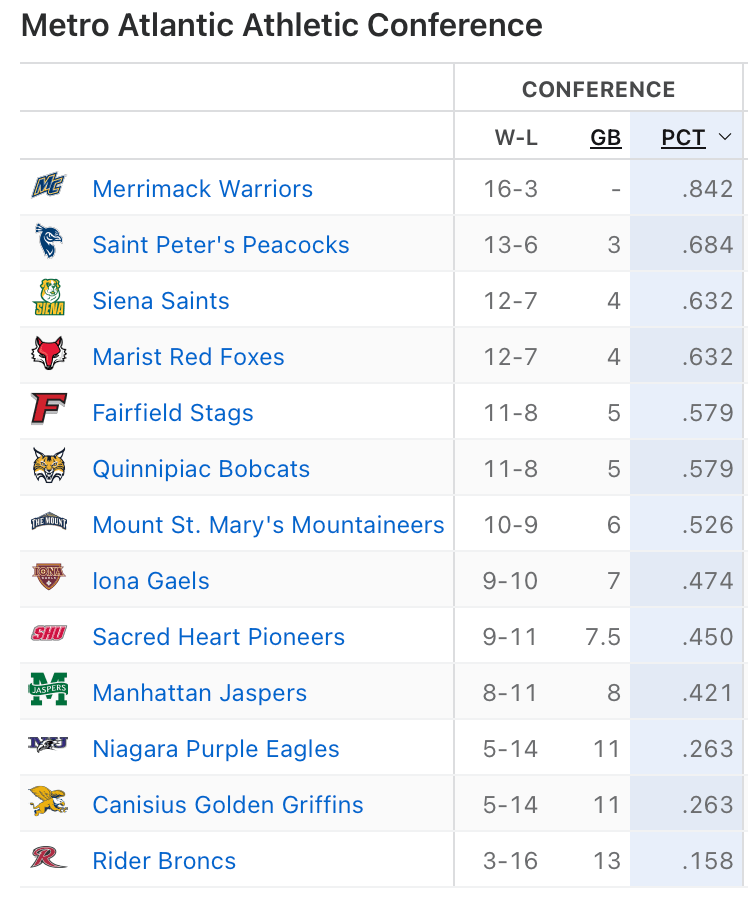748x900 pixels.
Task: Click the Rider Broncs logo
Action: point(48,860)
